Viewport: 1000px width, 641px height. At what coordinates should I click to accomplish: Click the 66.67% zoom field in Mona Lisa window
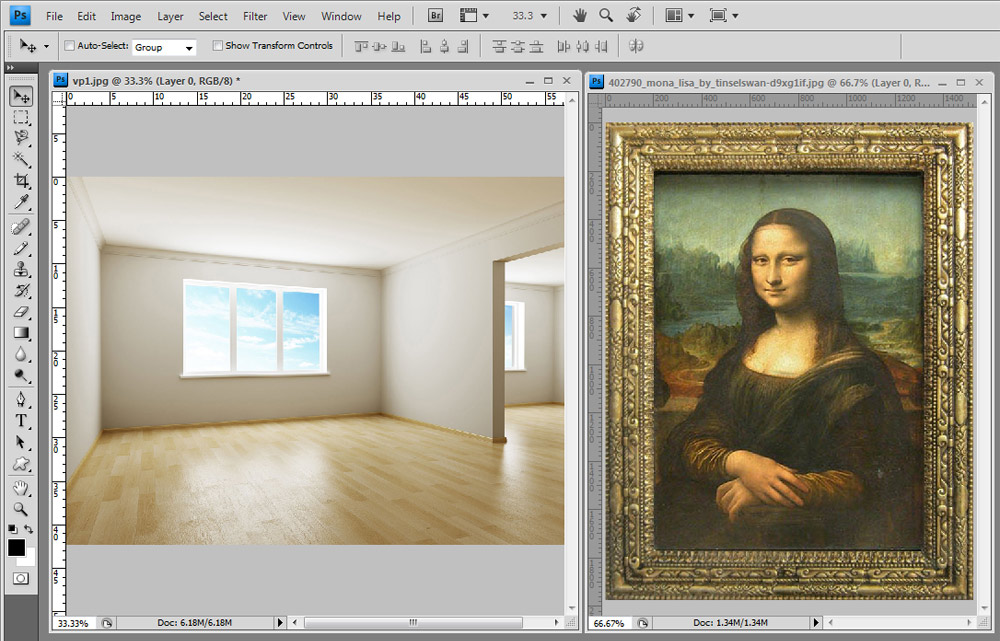tap(609, 623)
